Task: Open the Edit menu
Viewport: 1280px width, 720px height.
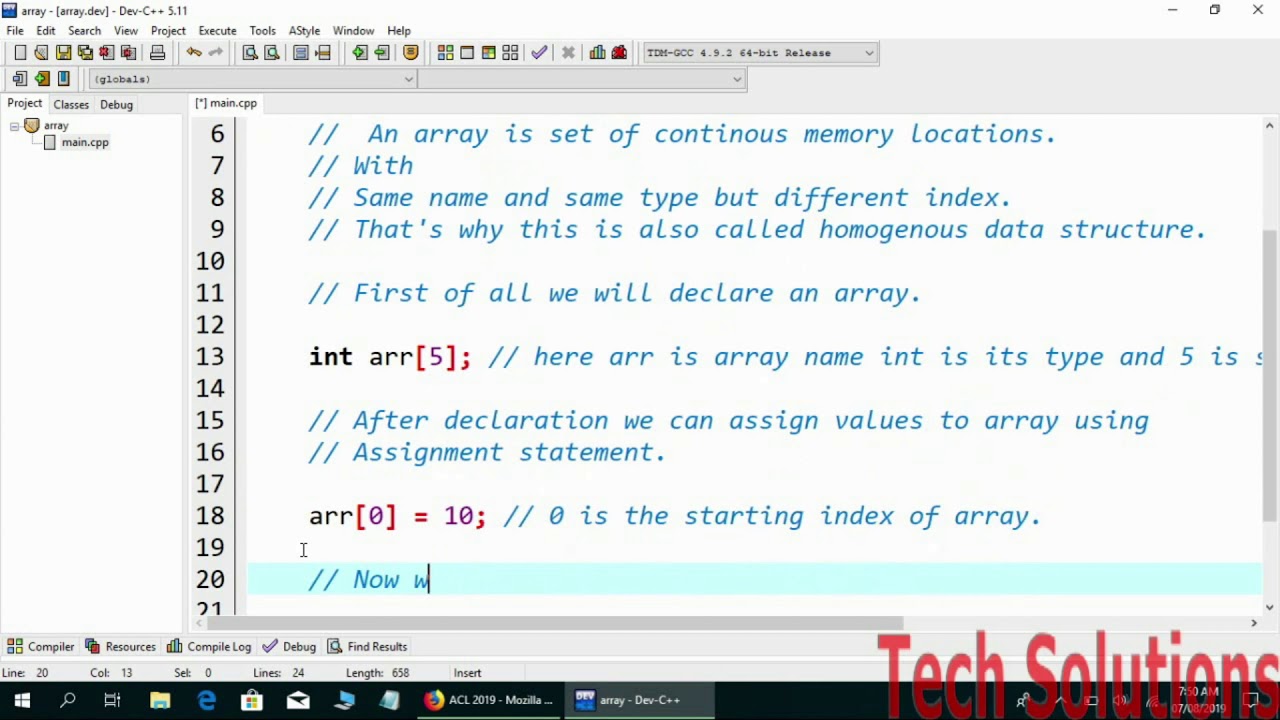Action: 46,31
